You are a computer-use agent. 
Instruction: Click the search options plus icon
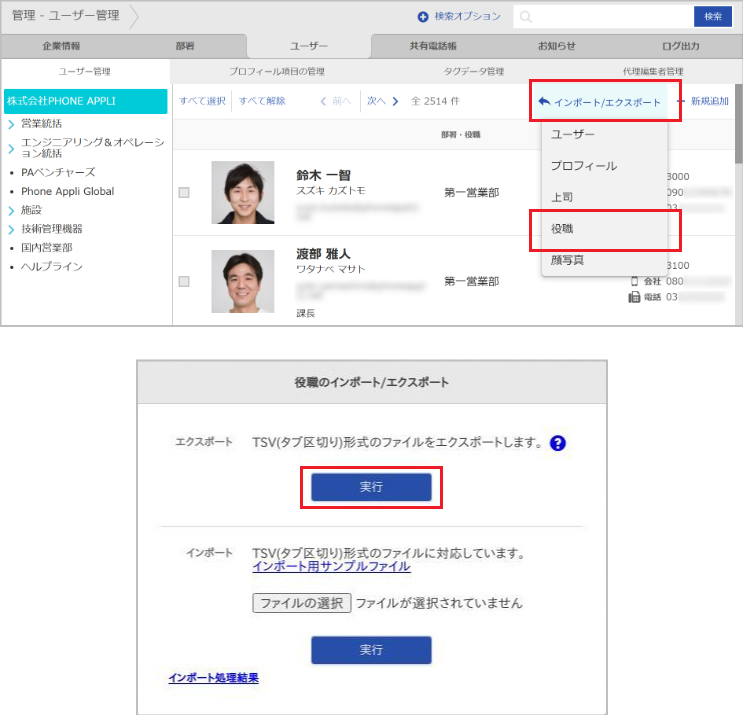423,17
